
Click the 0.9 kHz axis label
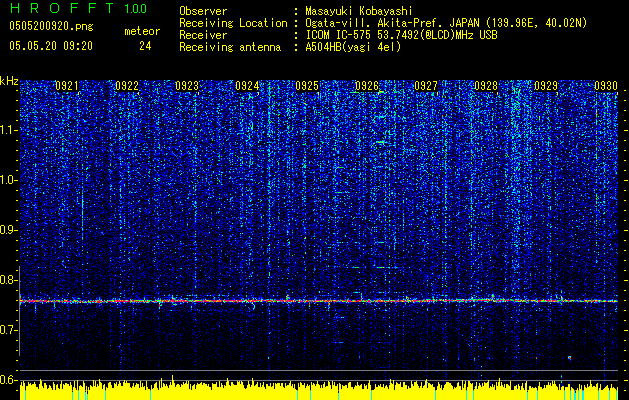[x=9, y=230]
